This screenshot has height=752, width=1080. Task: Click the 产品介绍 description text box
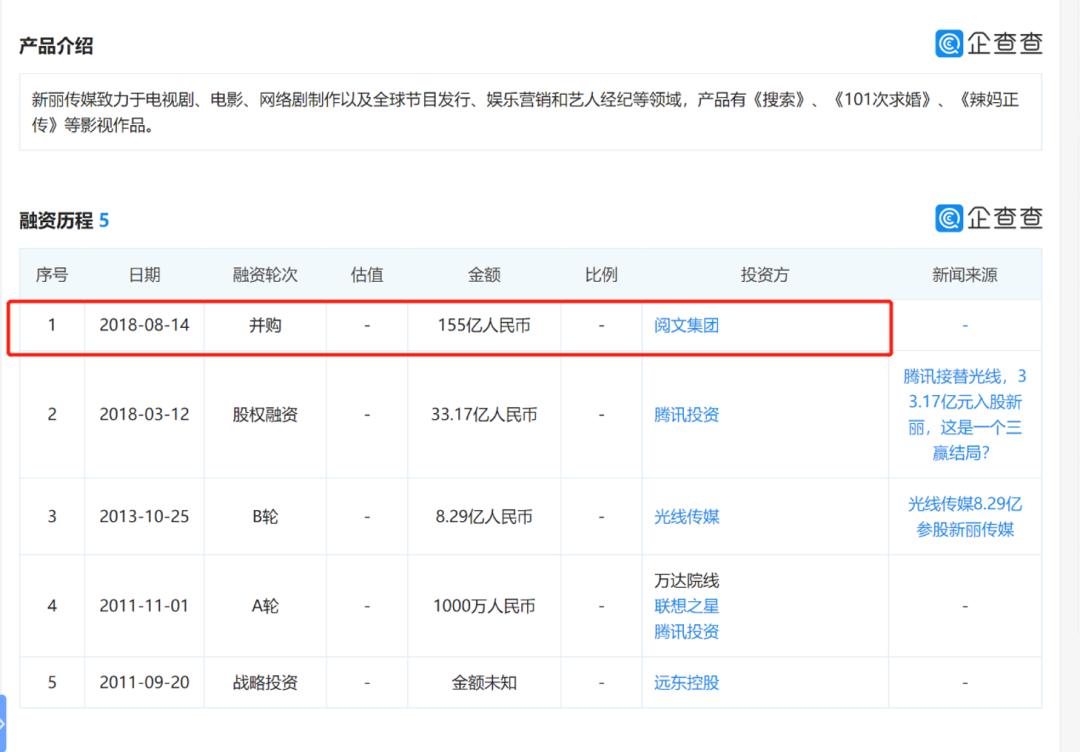(530, 112)
